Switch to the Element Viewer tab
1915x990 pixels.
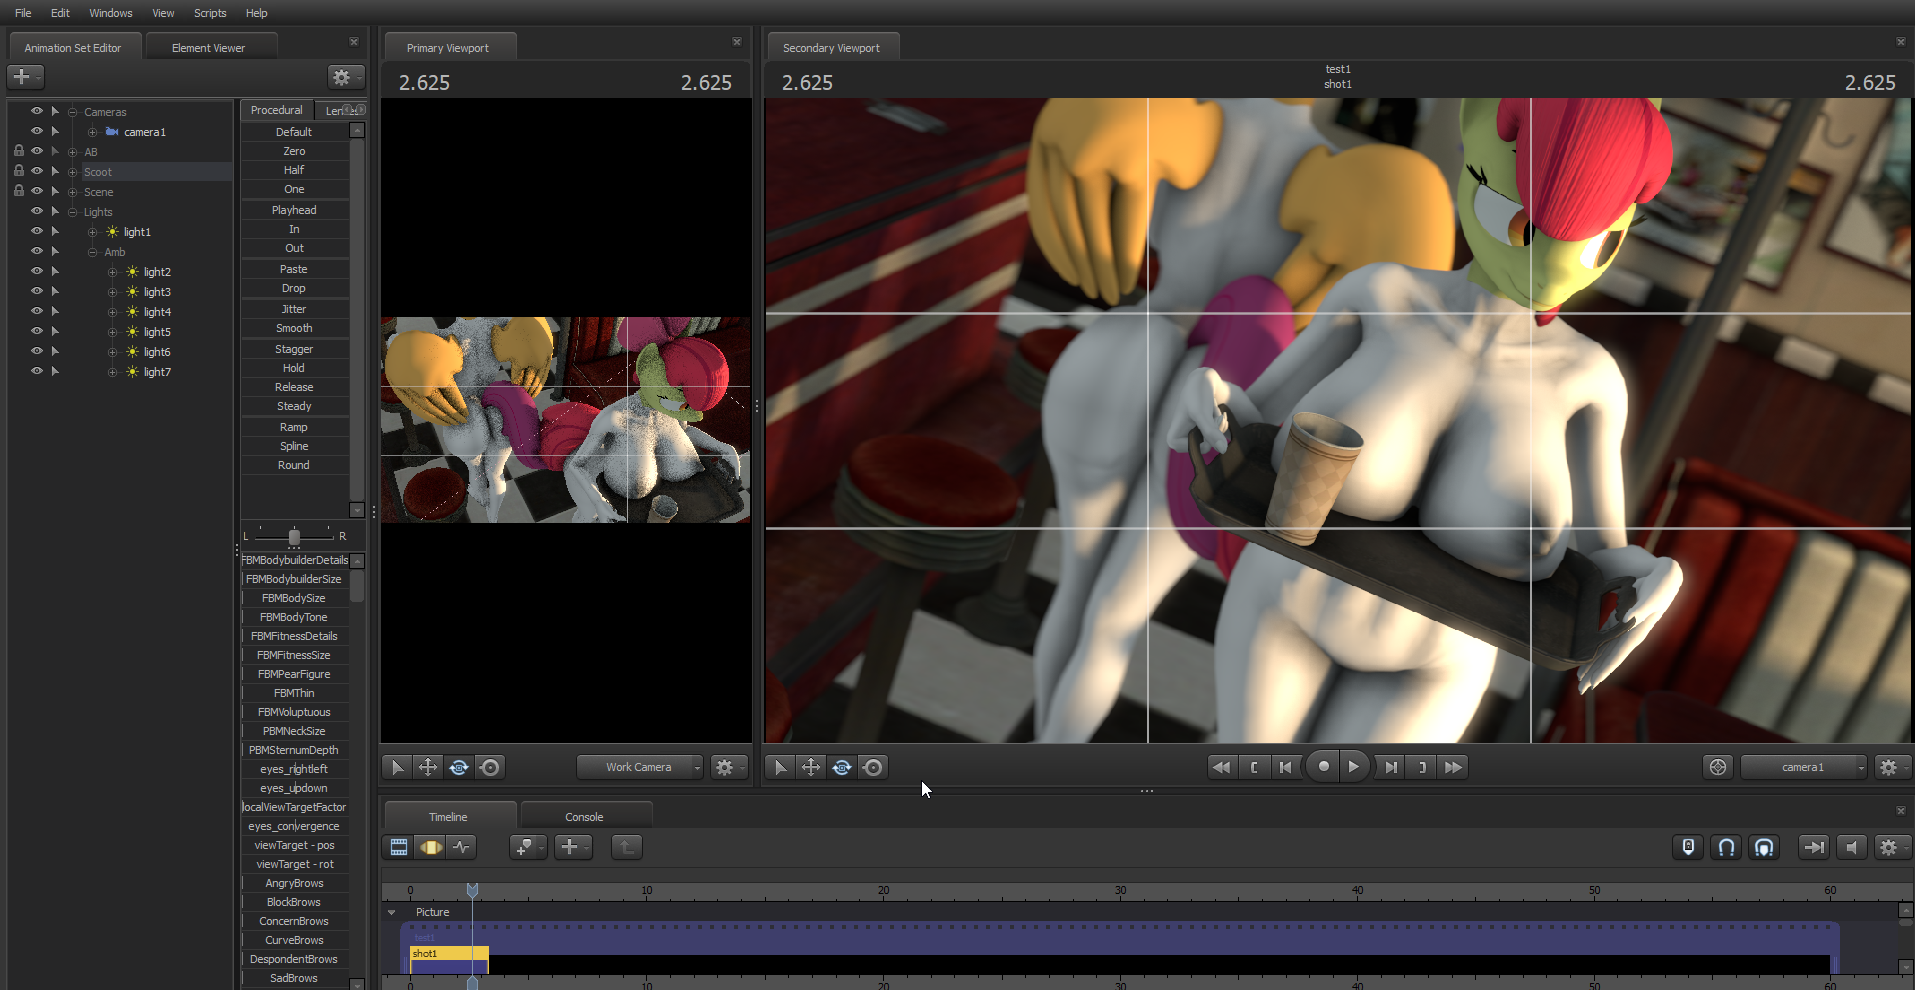point(208,47)
